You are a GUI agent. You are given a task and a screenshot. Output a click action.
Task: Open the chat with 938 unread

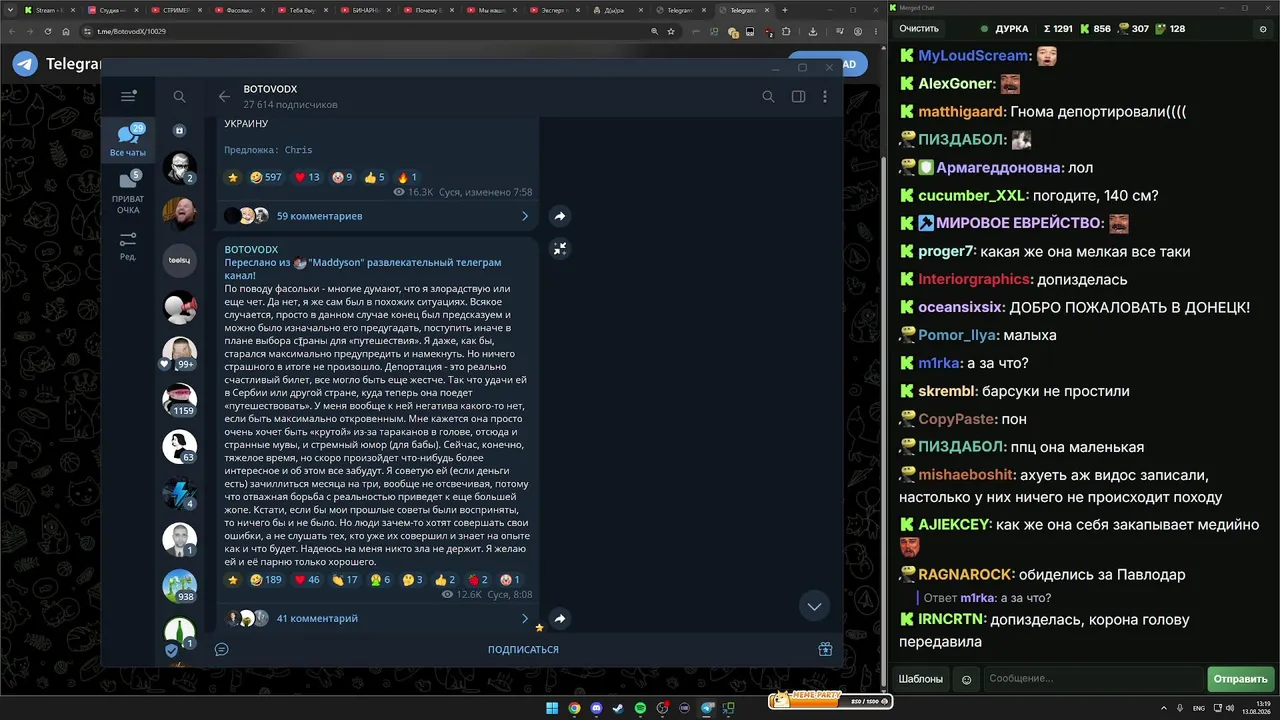point(180,586)
